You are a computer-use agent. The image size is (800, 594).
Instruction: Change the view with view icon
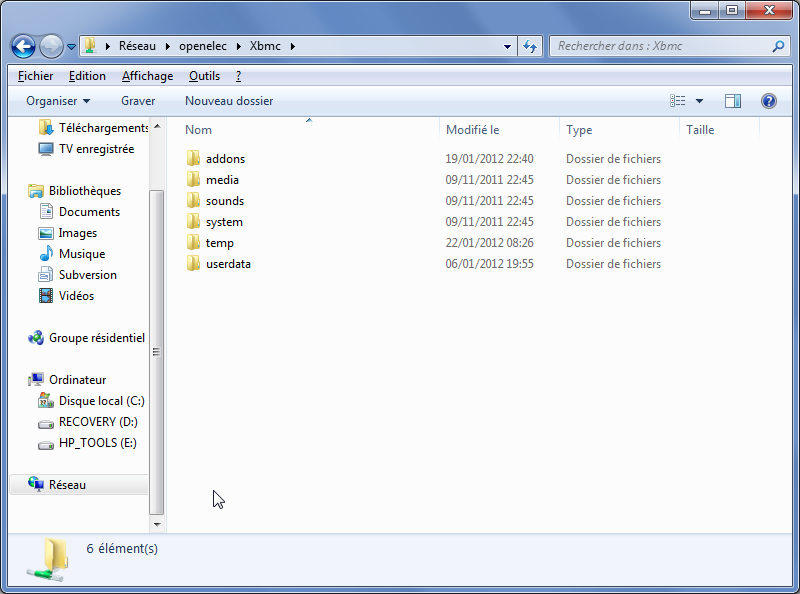point(678,101)
